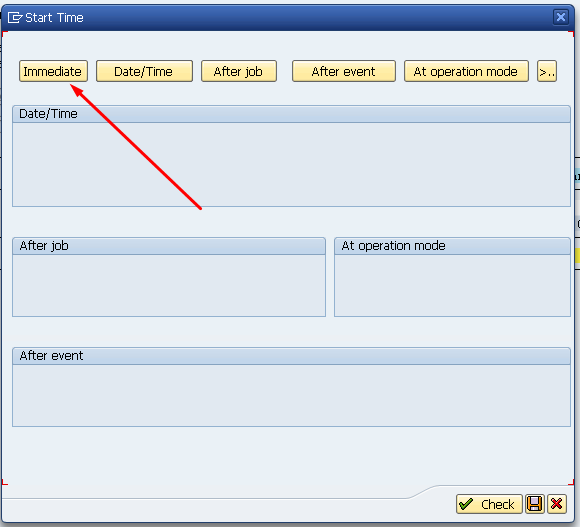Image resolution: width=580 pixels, height=527 pixels.
Task: Select the Date/Time start button
Action: tap(144, 71)
